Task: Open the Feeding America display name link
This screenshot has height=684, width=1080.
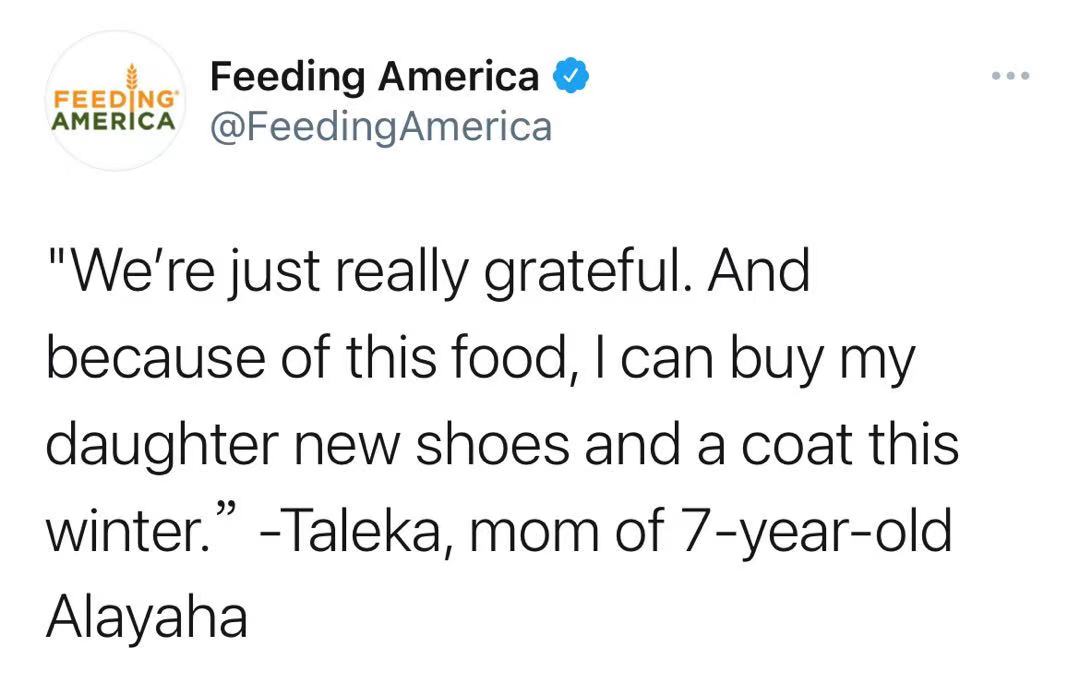Action: 375,76
